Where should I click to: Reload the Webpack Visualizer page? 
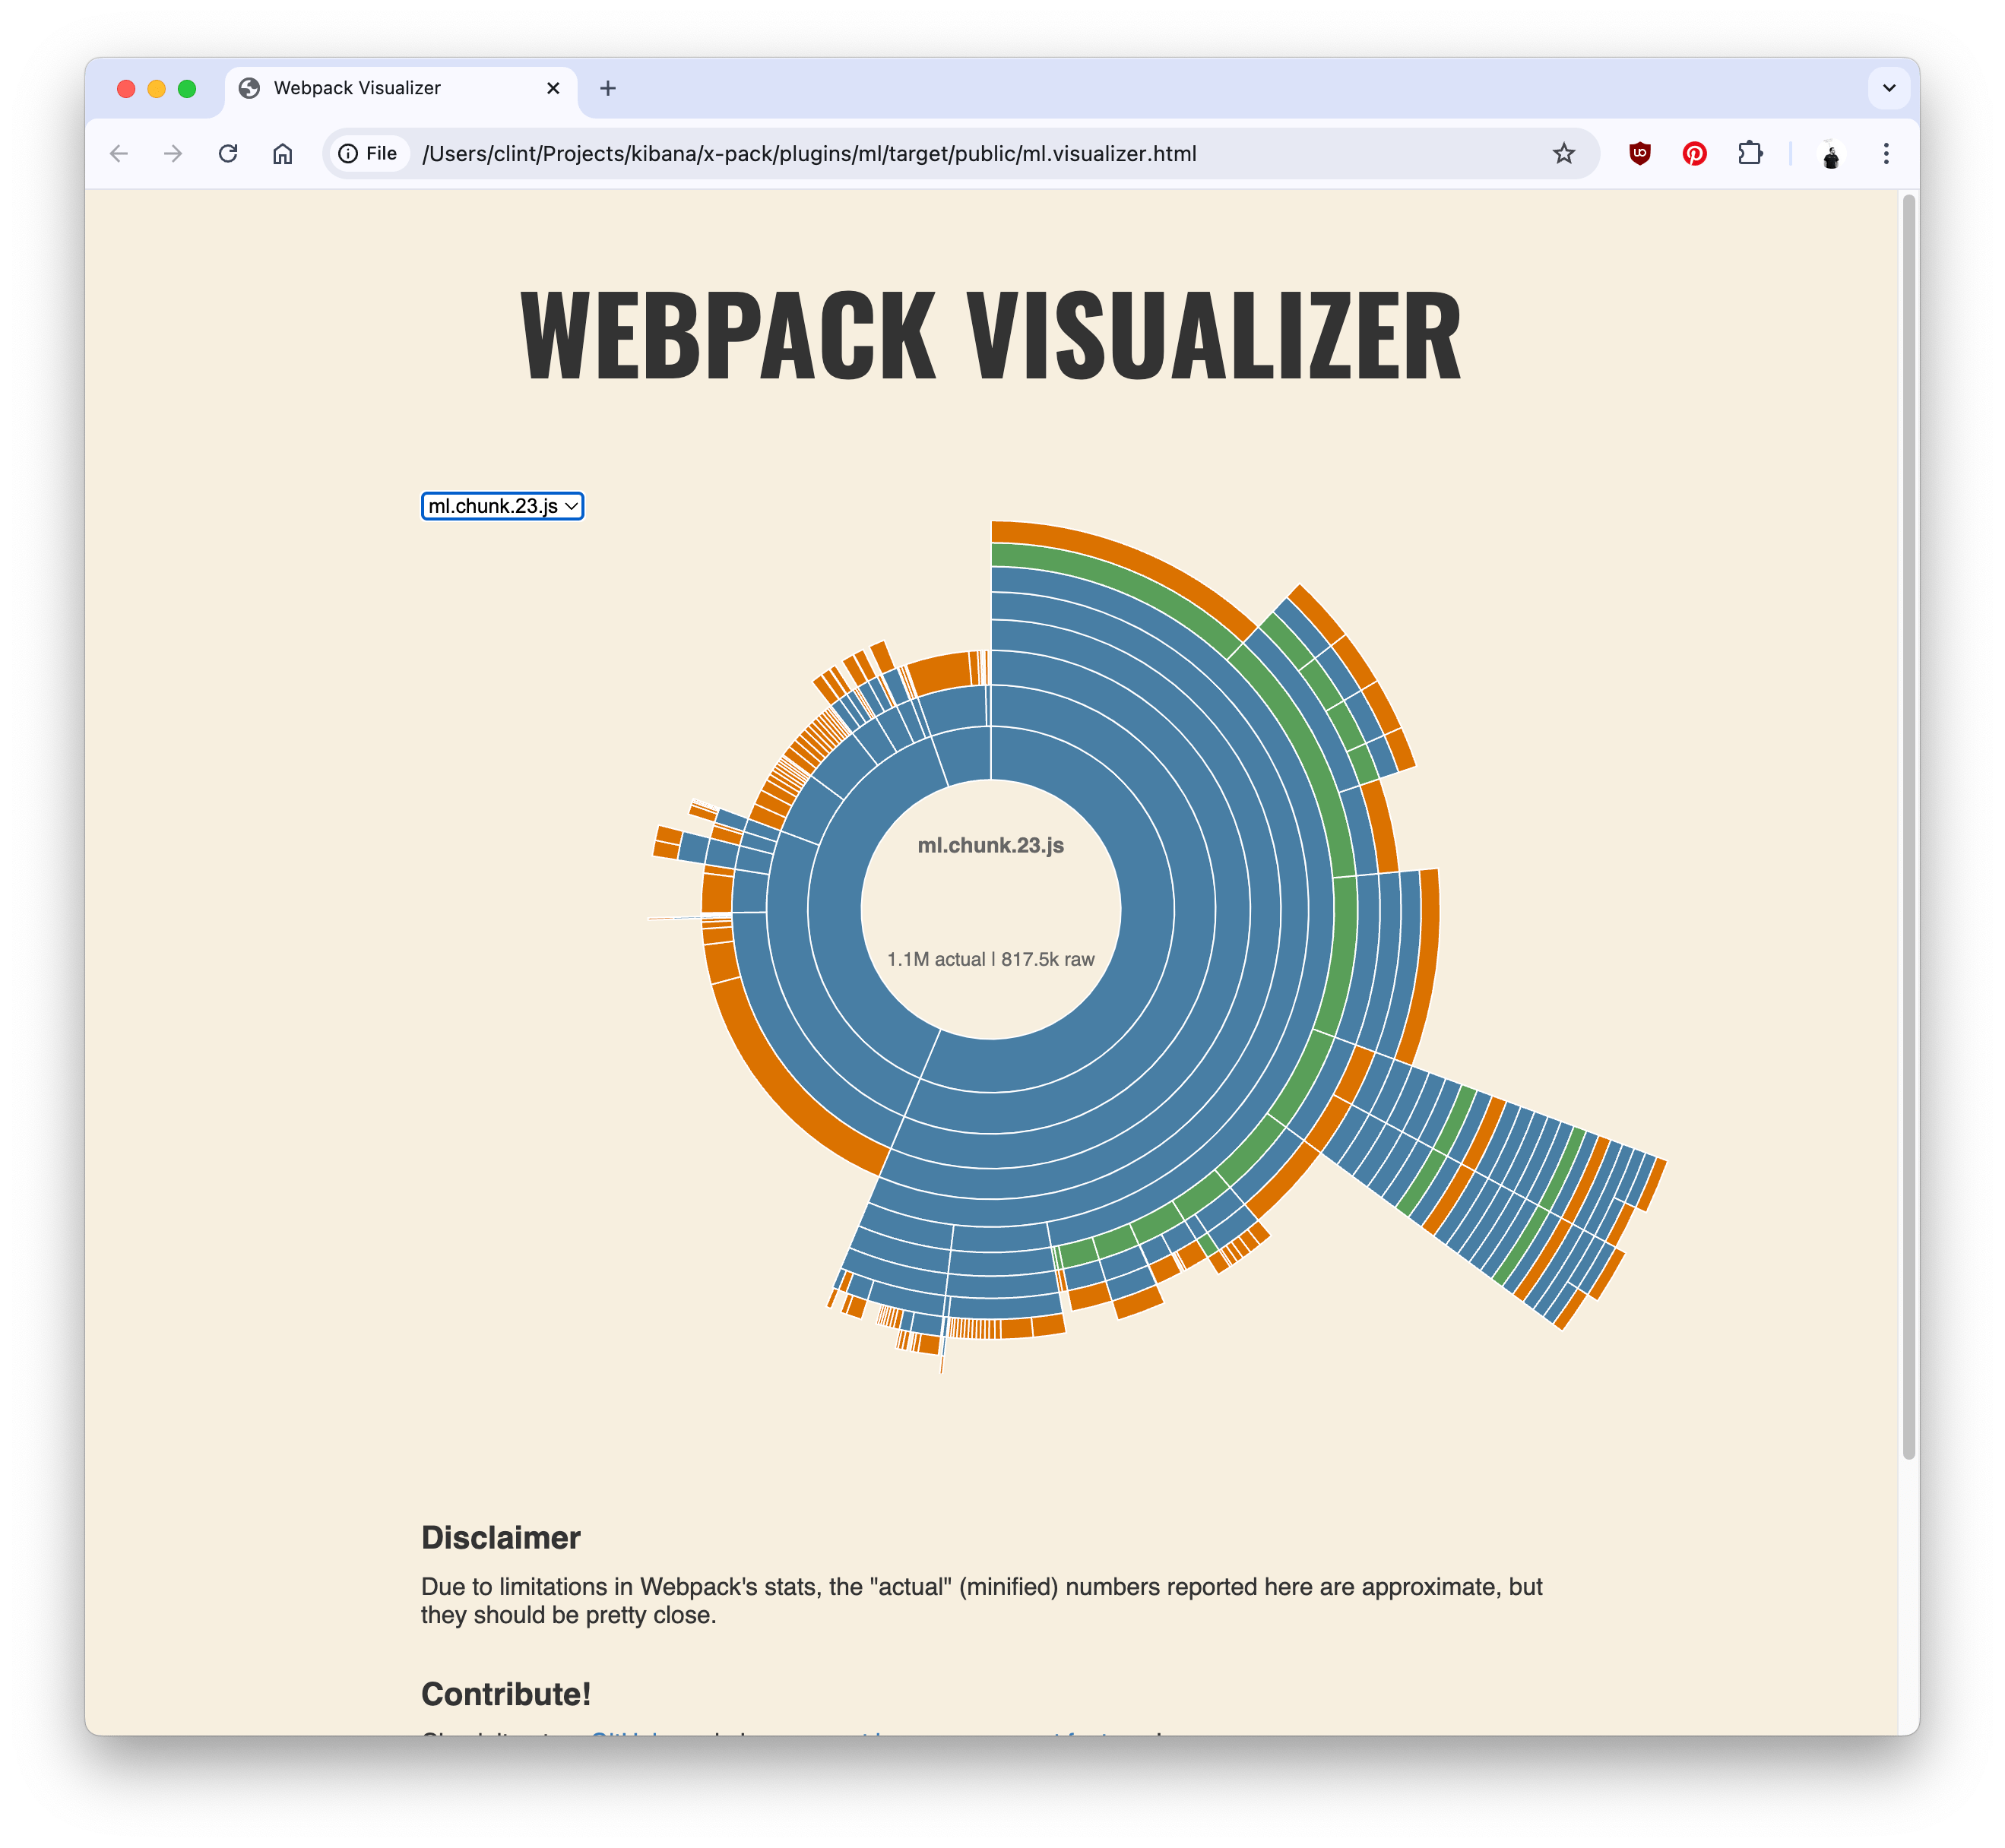228,154
